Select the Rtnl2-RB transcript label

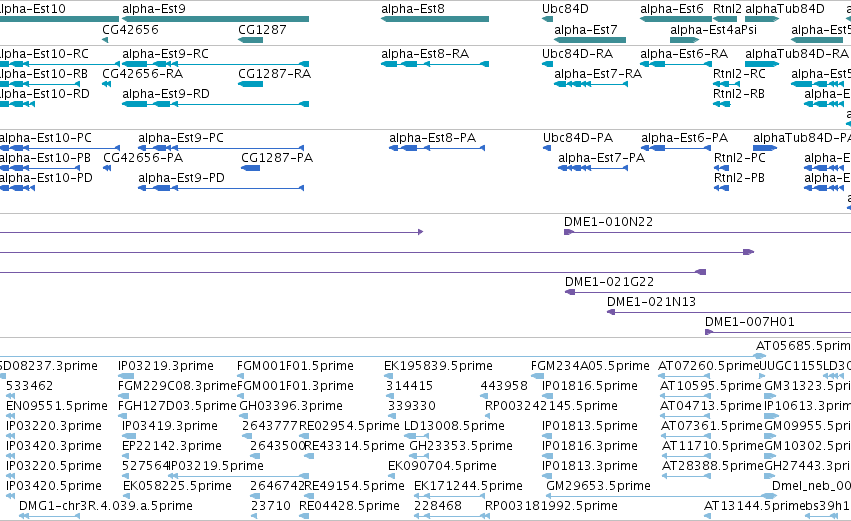click(x=739, y=94)
